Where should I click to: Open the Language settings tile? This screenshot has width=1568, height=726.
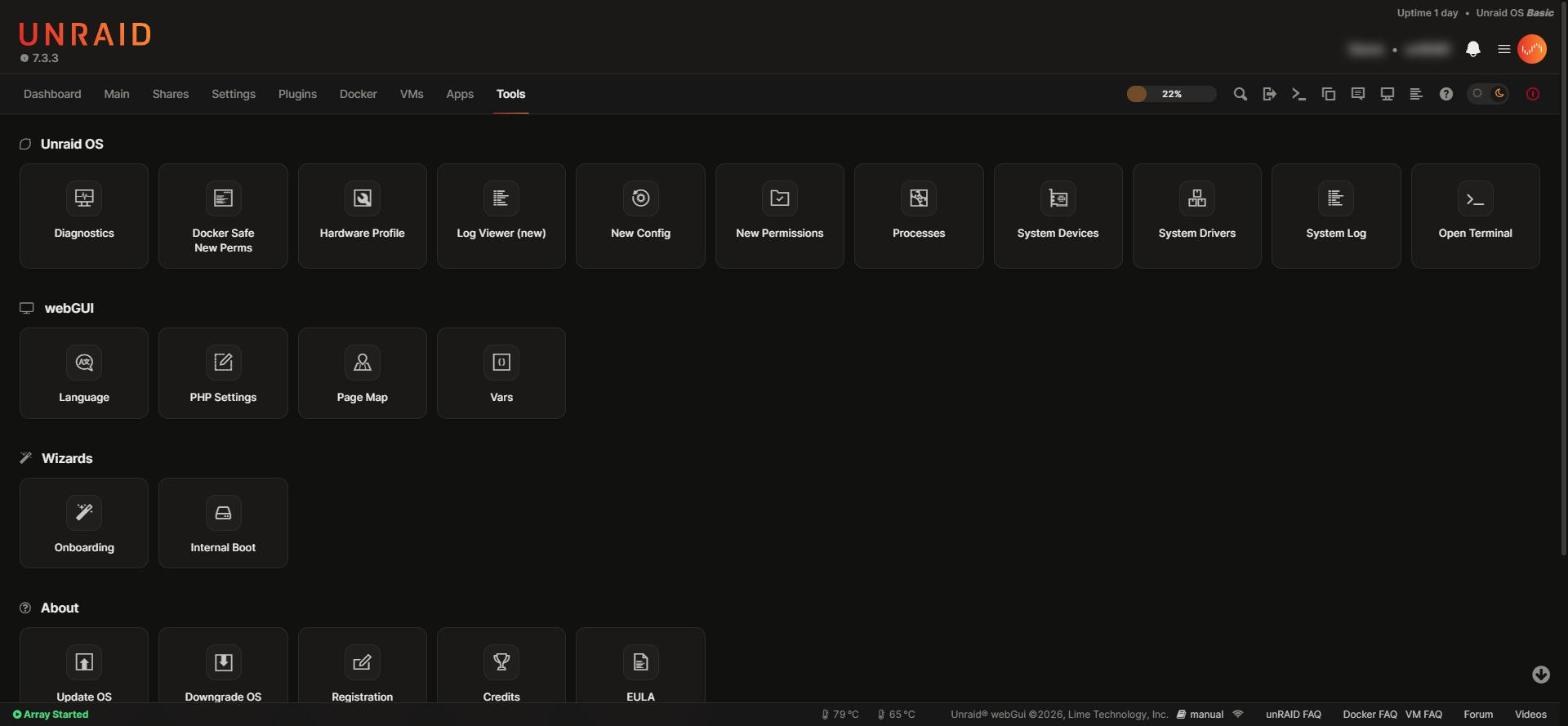(x=84, y=373)
